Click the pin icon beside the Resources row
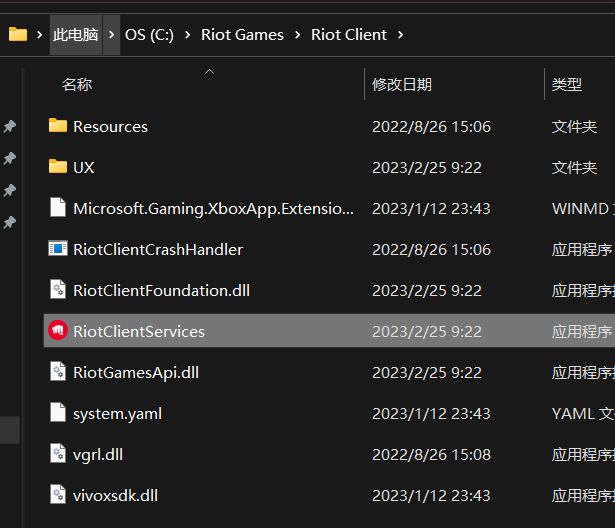 click(x=9, y=126)
